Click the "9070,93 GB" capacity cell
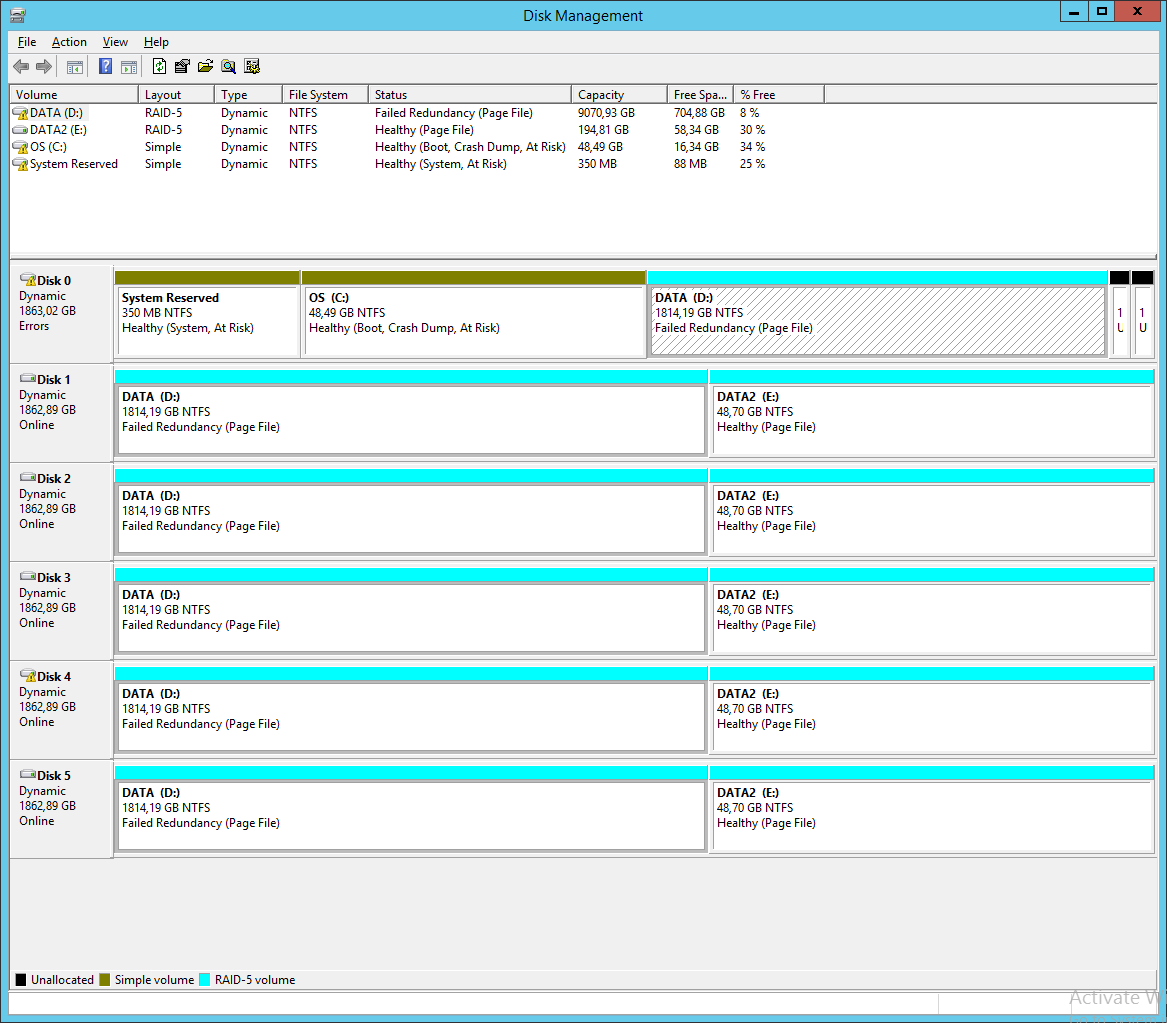Screen dimensions: 1167x1023 click(x=606, y=113)
